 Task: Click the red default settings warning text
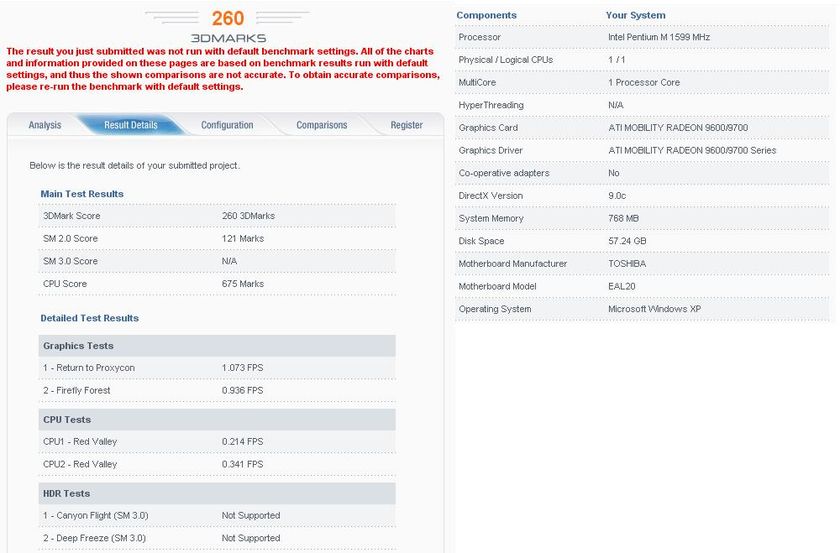(224, 68)
